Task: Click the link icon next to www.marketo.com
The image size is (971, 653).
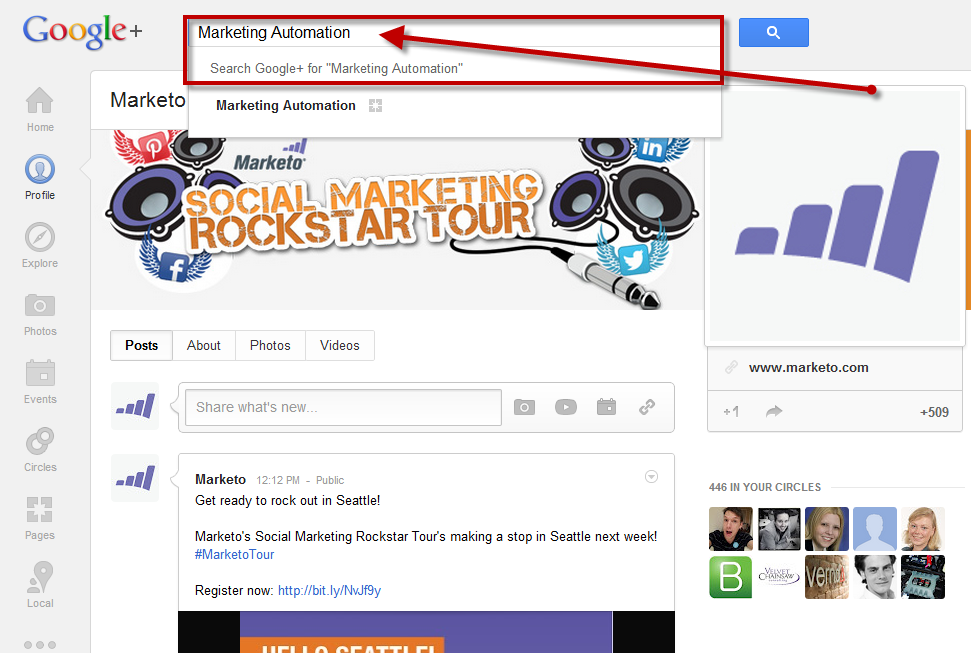Action: coord(731,367)
